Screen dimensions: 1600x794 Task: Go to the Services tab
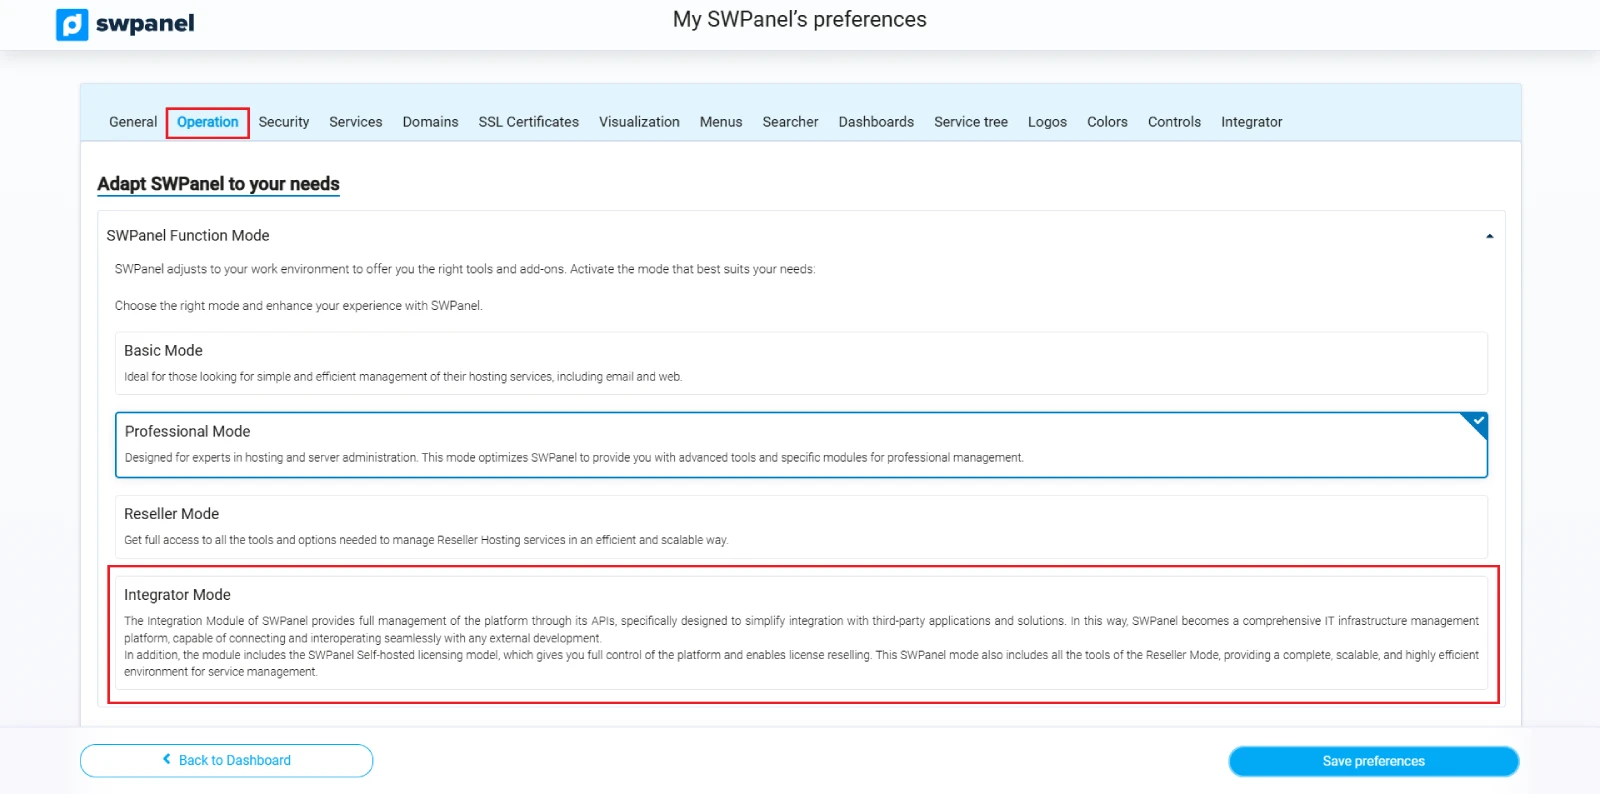[x=356, y=122]
